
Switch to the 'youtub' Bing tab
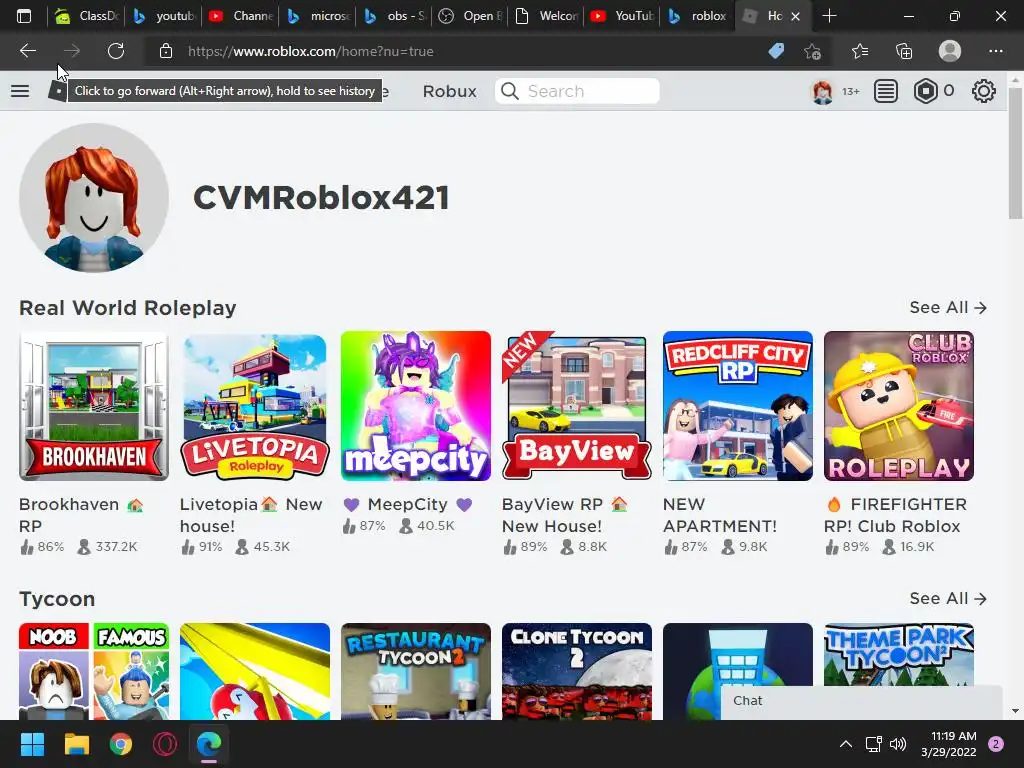click(163, 16)
